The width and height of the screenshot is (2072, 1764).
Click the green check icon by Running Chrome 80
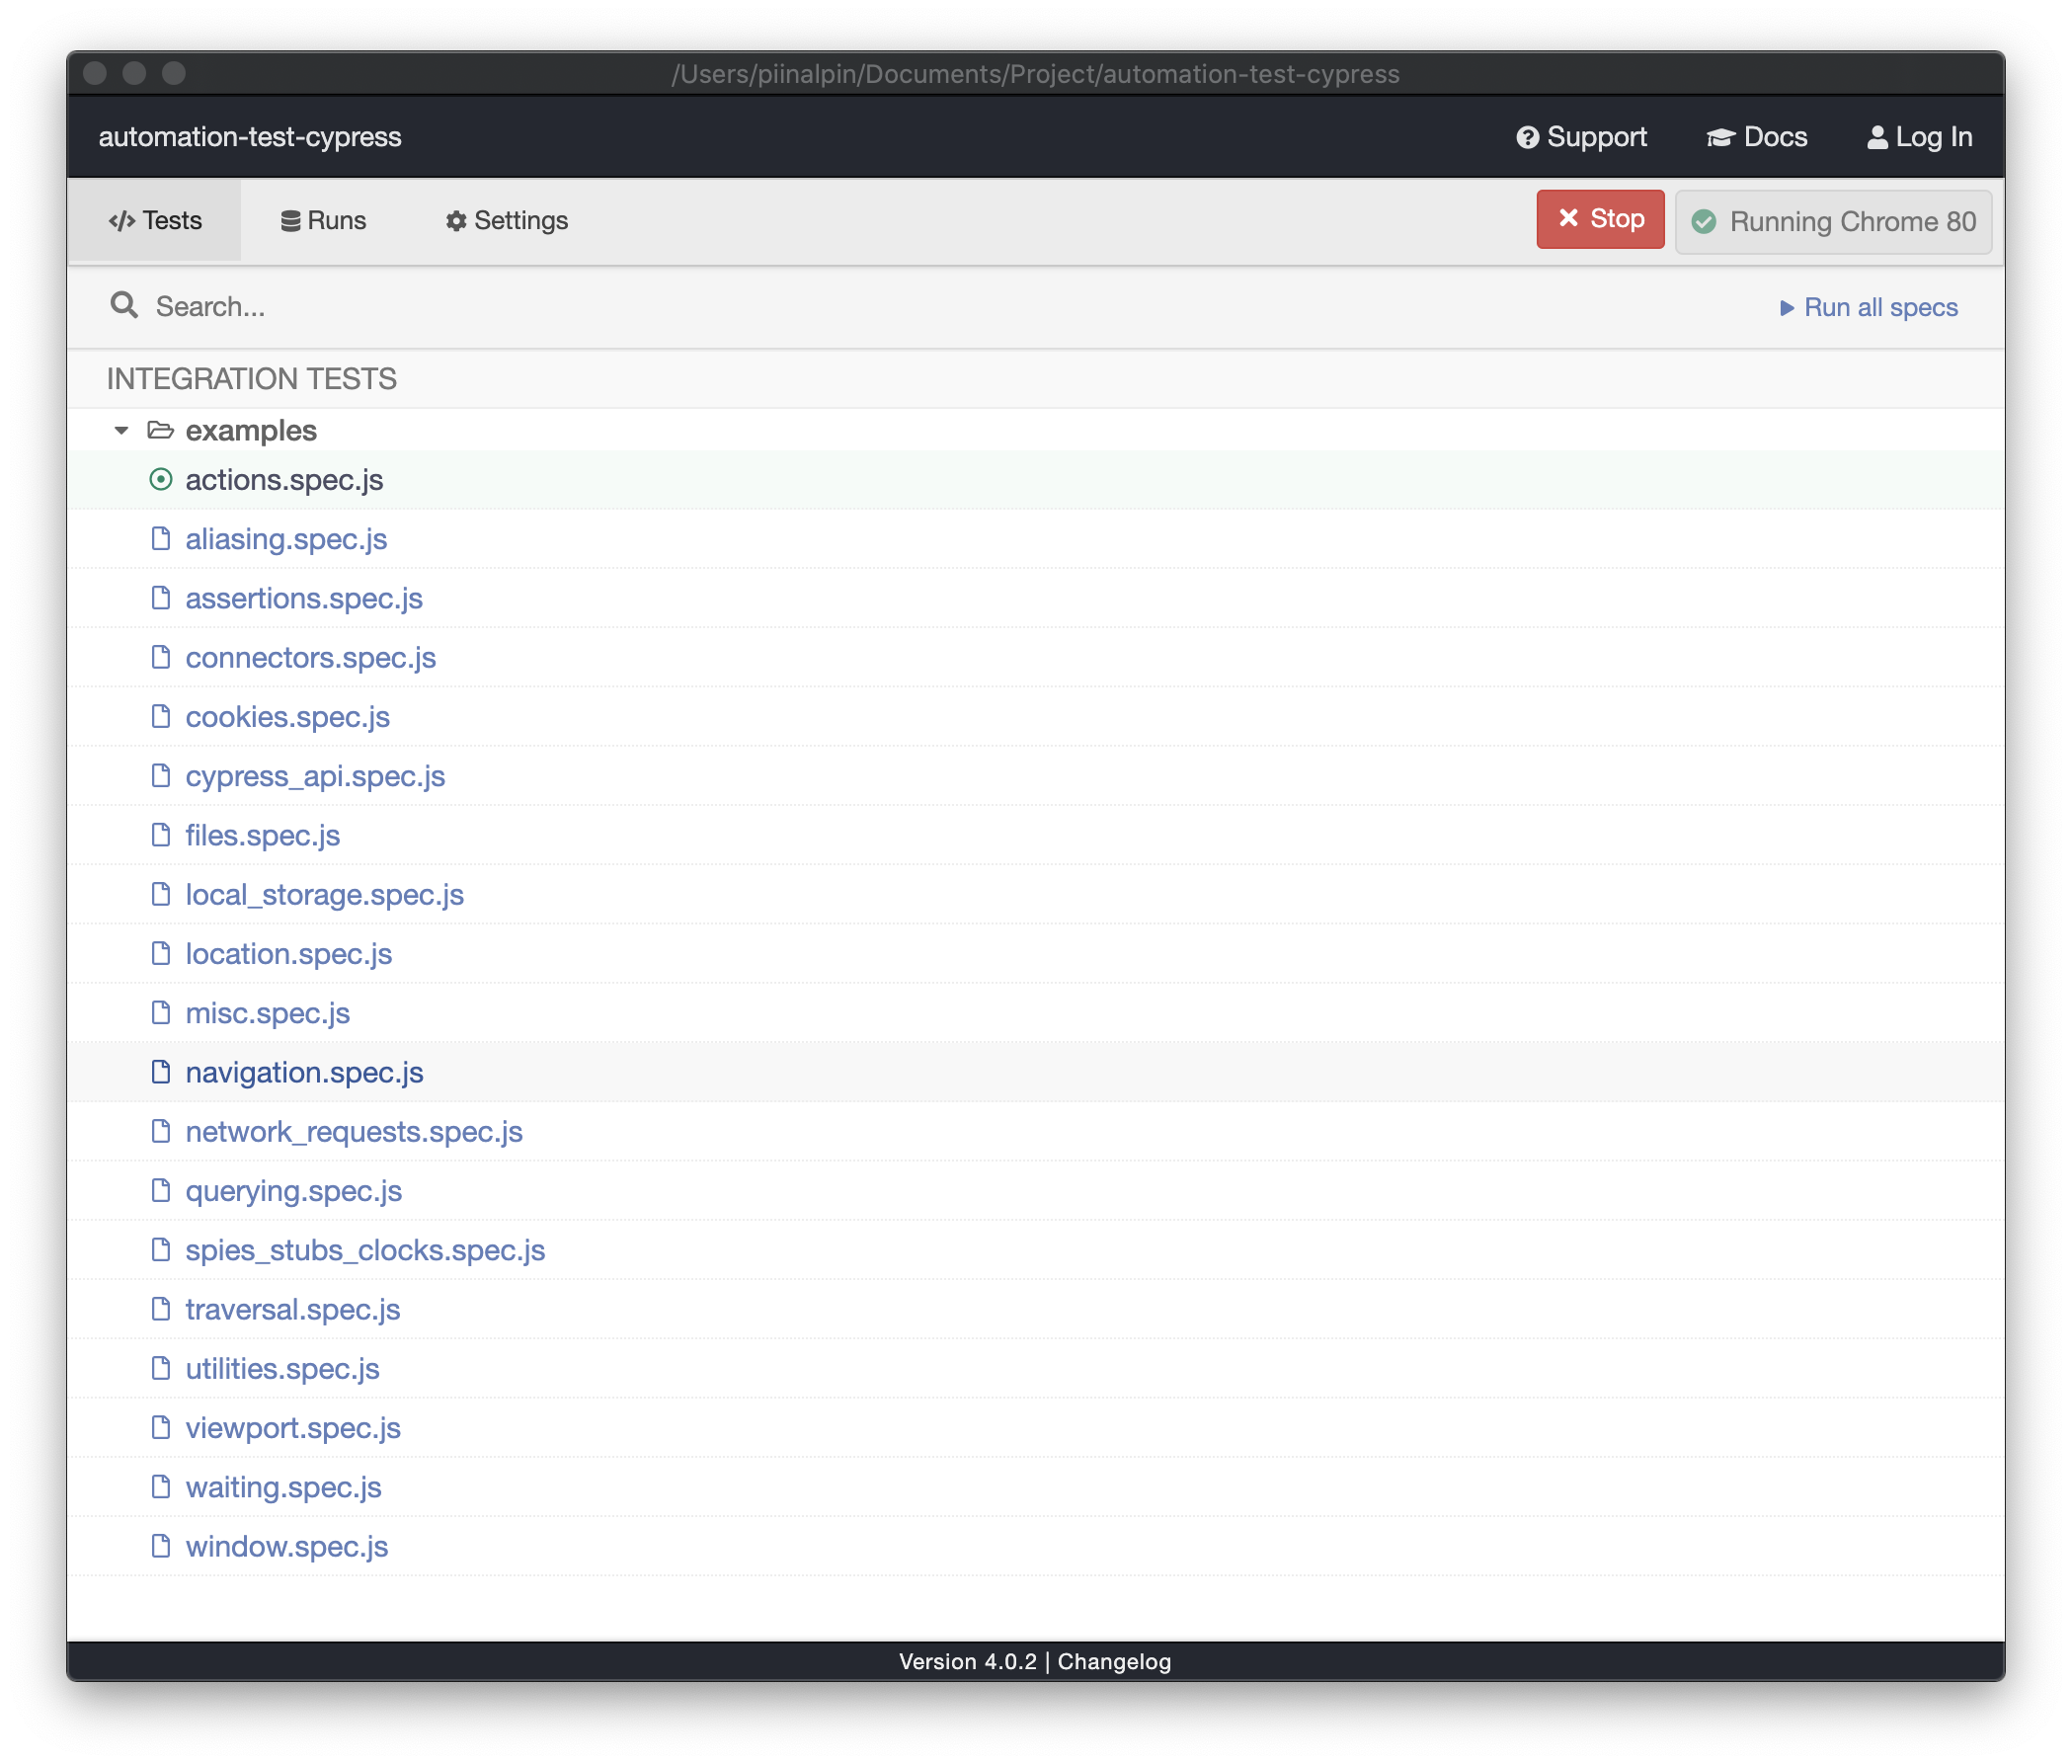1704,222
